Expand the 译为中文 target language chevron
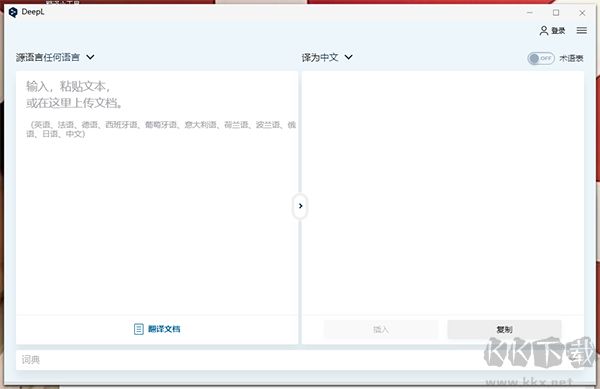The image size is (600, 389). [348, 57]
